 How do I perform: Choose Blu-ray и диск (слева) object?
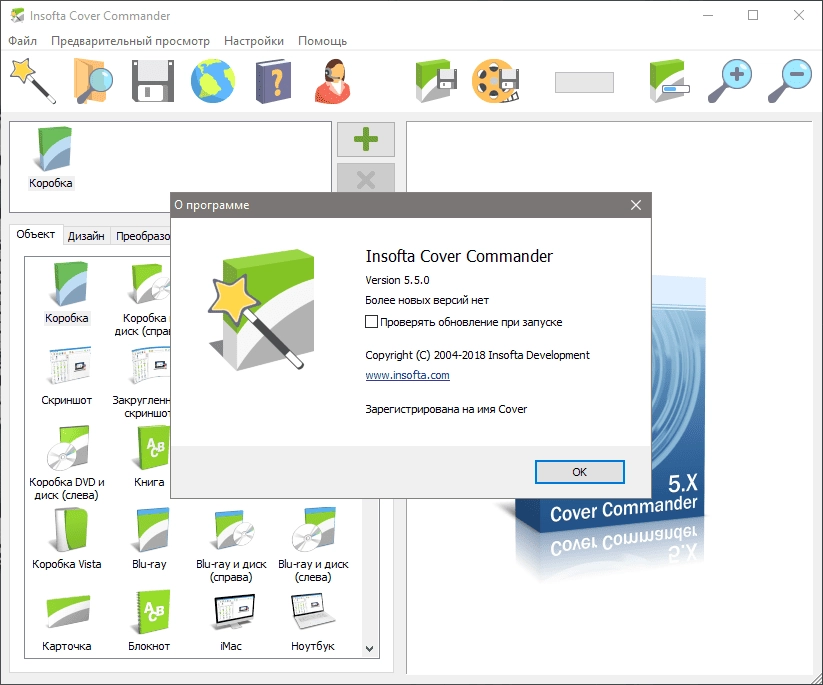[x=313, y=546]
